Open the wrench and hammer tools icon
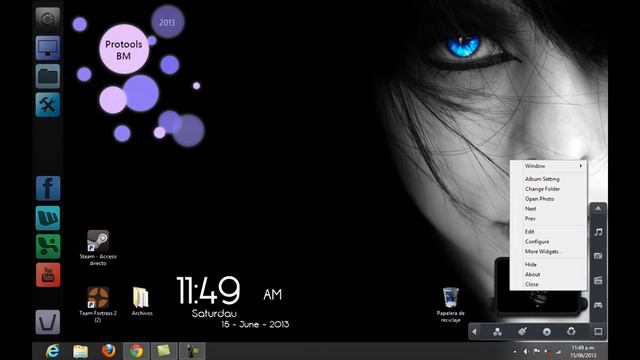 pos(47,105)
